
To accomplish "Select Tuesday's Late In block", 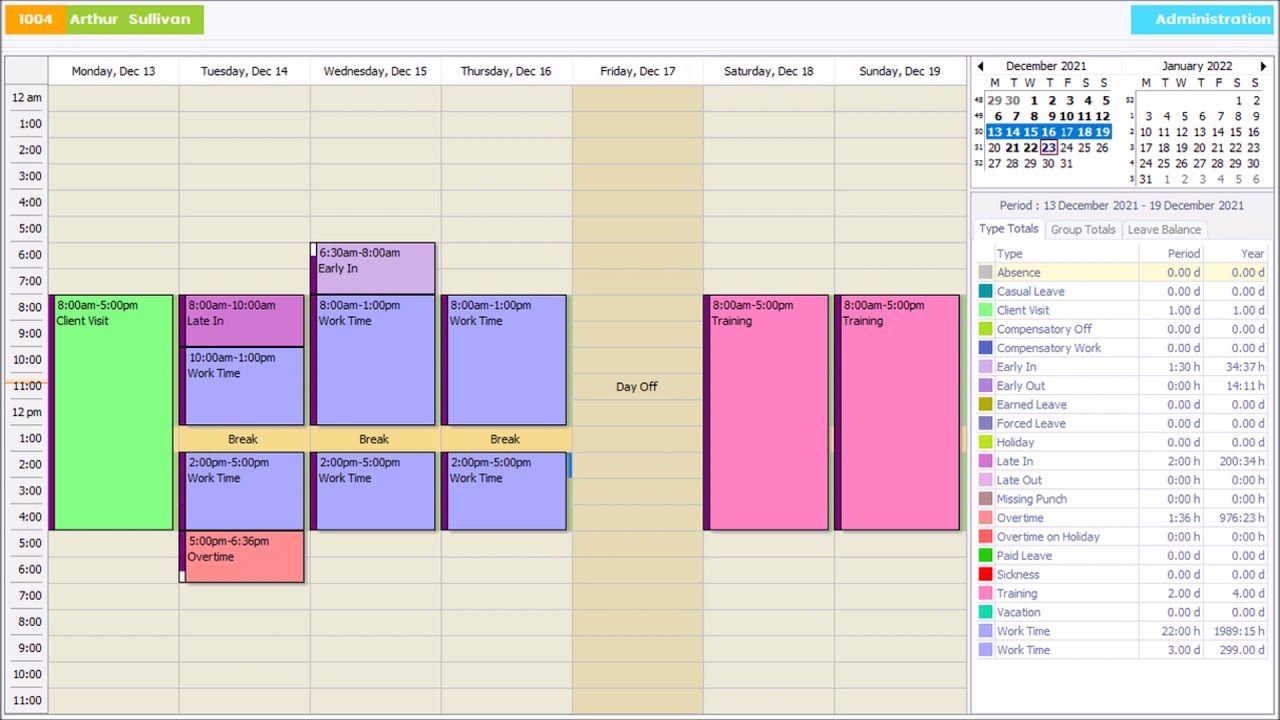I will [x=244, y=320].
